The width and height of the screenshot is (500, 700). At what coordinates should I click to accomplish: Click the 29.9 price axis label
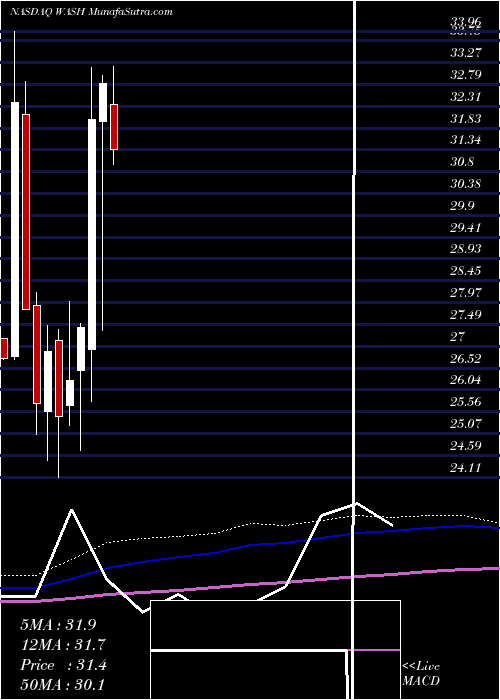click(462, 206)
